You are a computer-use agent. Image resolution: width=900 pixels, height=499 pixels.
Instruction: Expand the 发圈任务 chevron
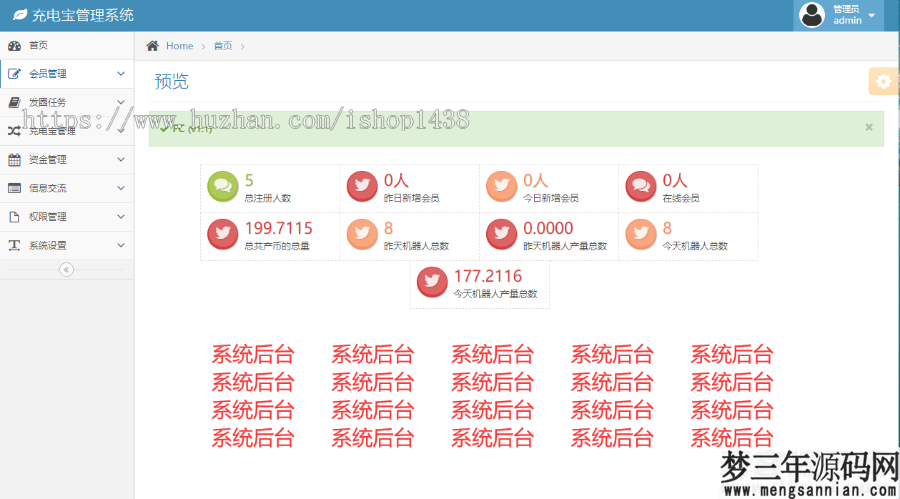(x=121, y=102)
